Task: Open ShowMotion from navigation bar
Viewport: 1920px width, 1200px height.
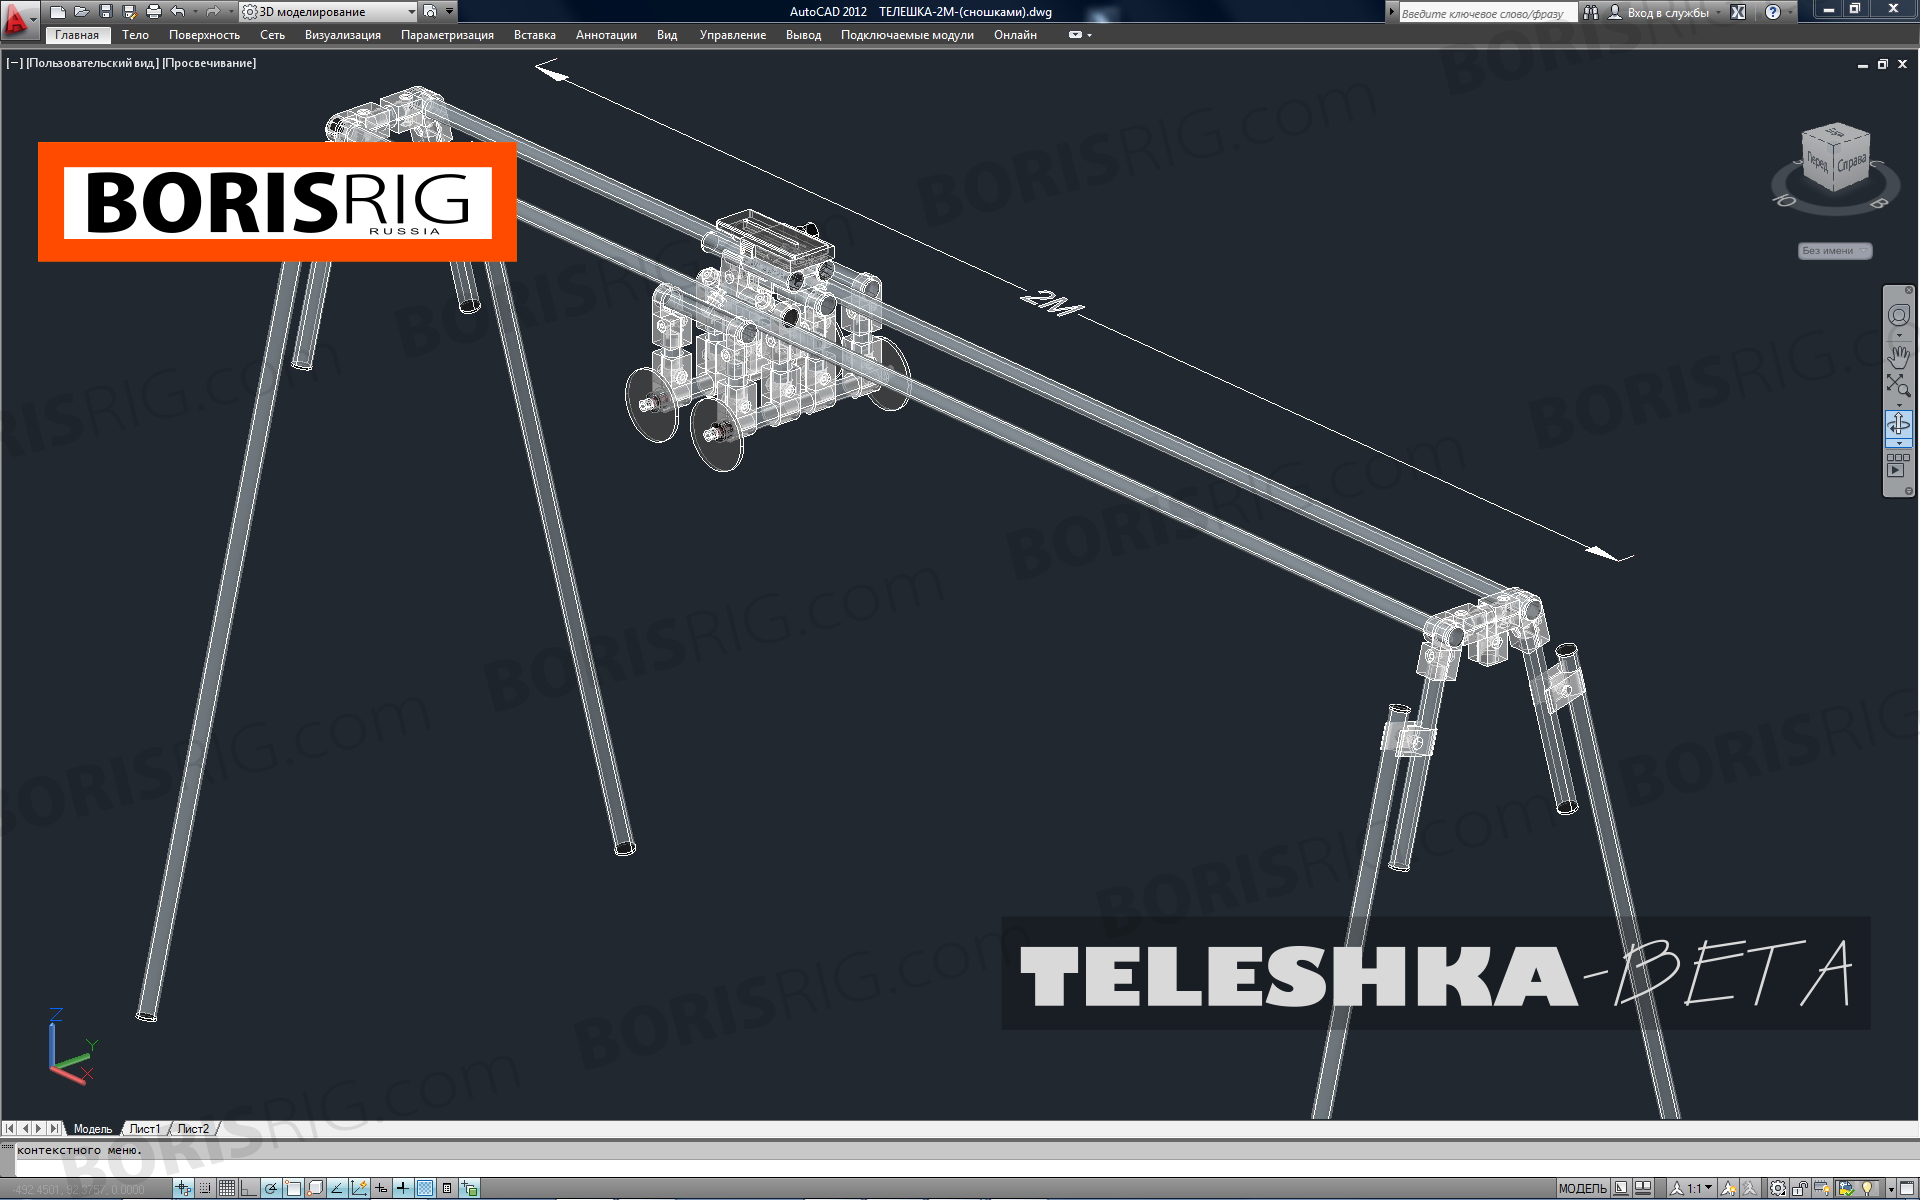Action: coord(1898,465)
